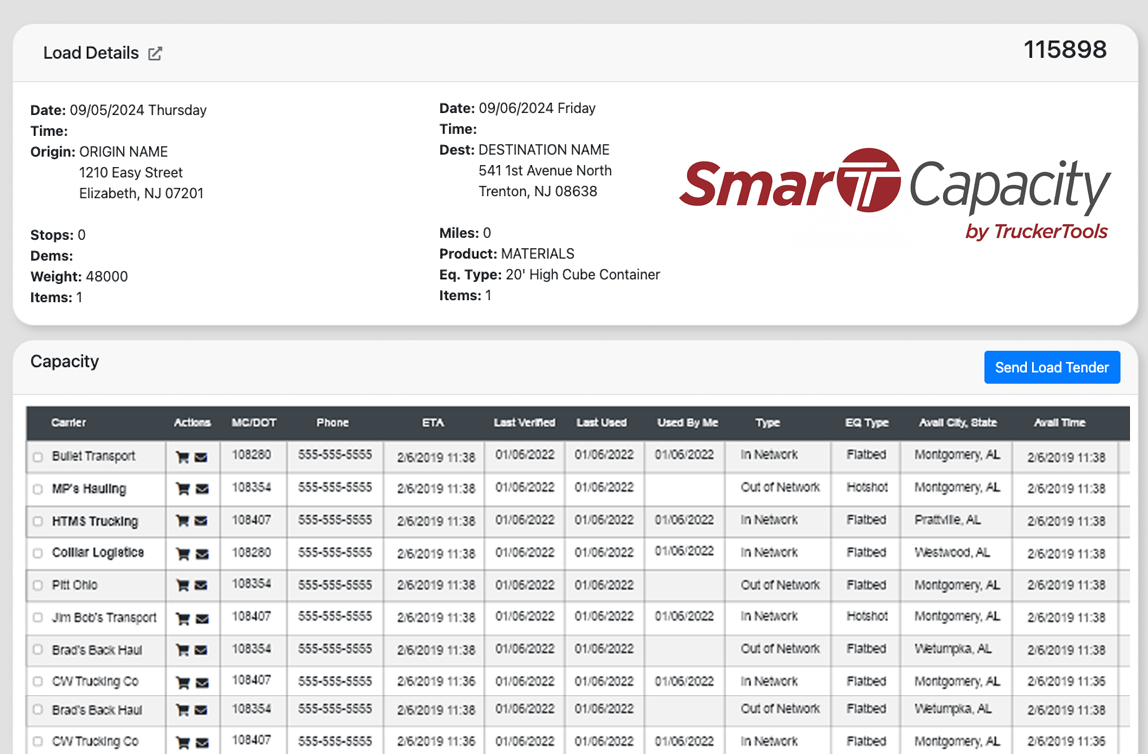Image resolution: width=1148 pixels, height=754 pixels.
Task: Select the Colliar Logistics checkbox
Action: (x=37, y=553)
